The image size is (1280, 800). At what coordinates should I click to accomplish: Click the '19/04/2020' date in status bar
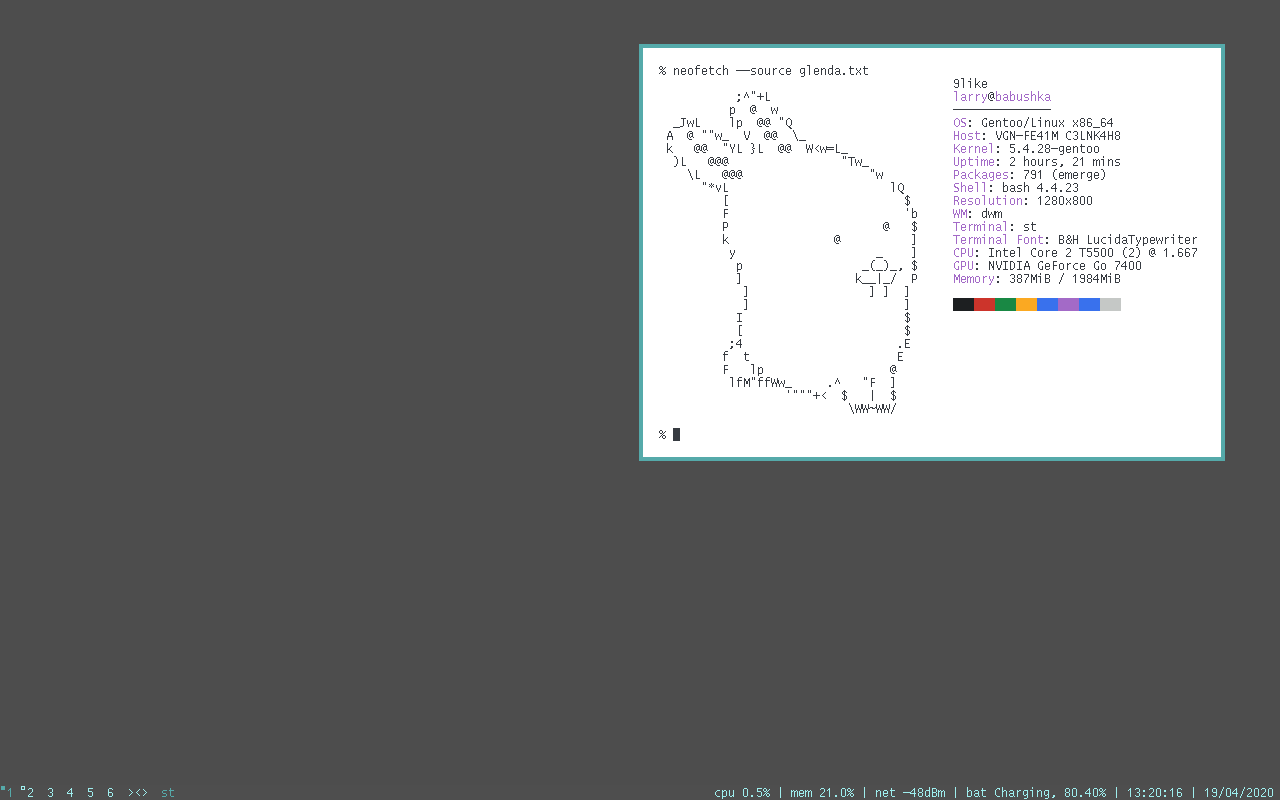pyautogui.click(x=1238, y=793)
